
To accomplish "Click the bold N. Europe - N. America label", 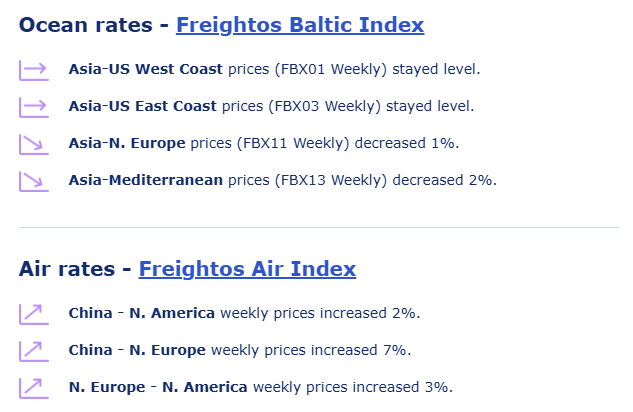I will 158,387.
